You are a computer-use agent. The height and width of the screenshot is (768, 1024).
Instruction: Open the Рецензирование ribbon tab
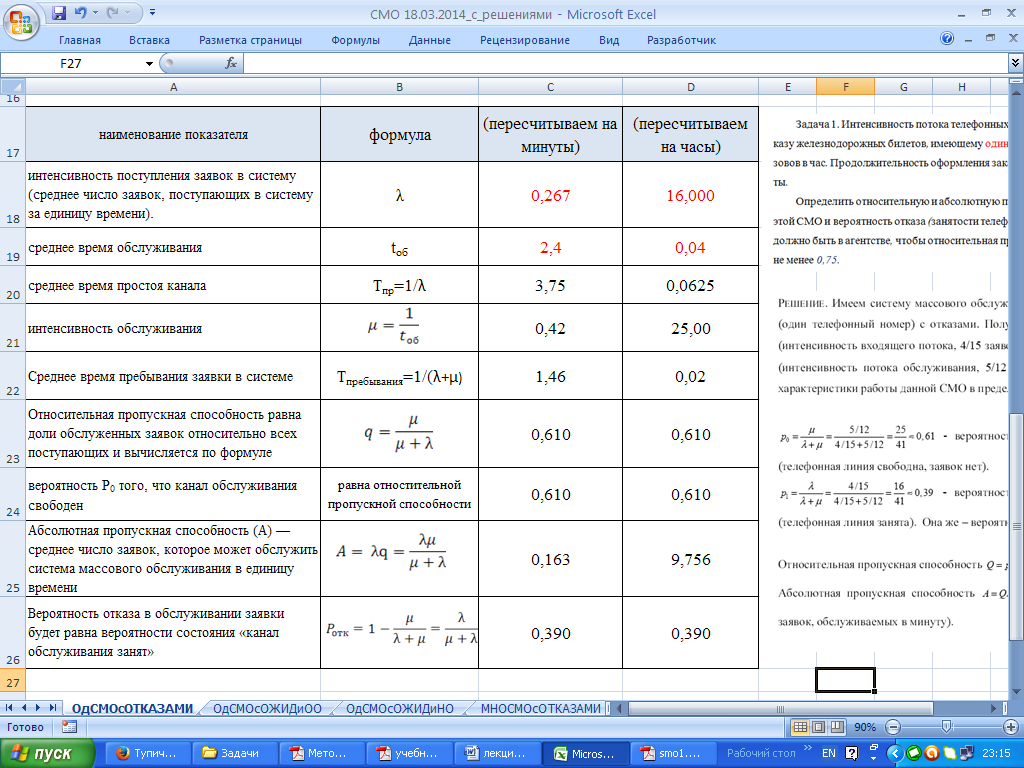click(x=524, y=40)
